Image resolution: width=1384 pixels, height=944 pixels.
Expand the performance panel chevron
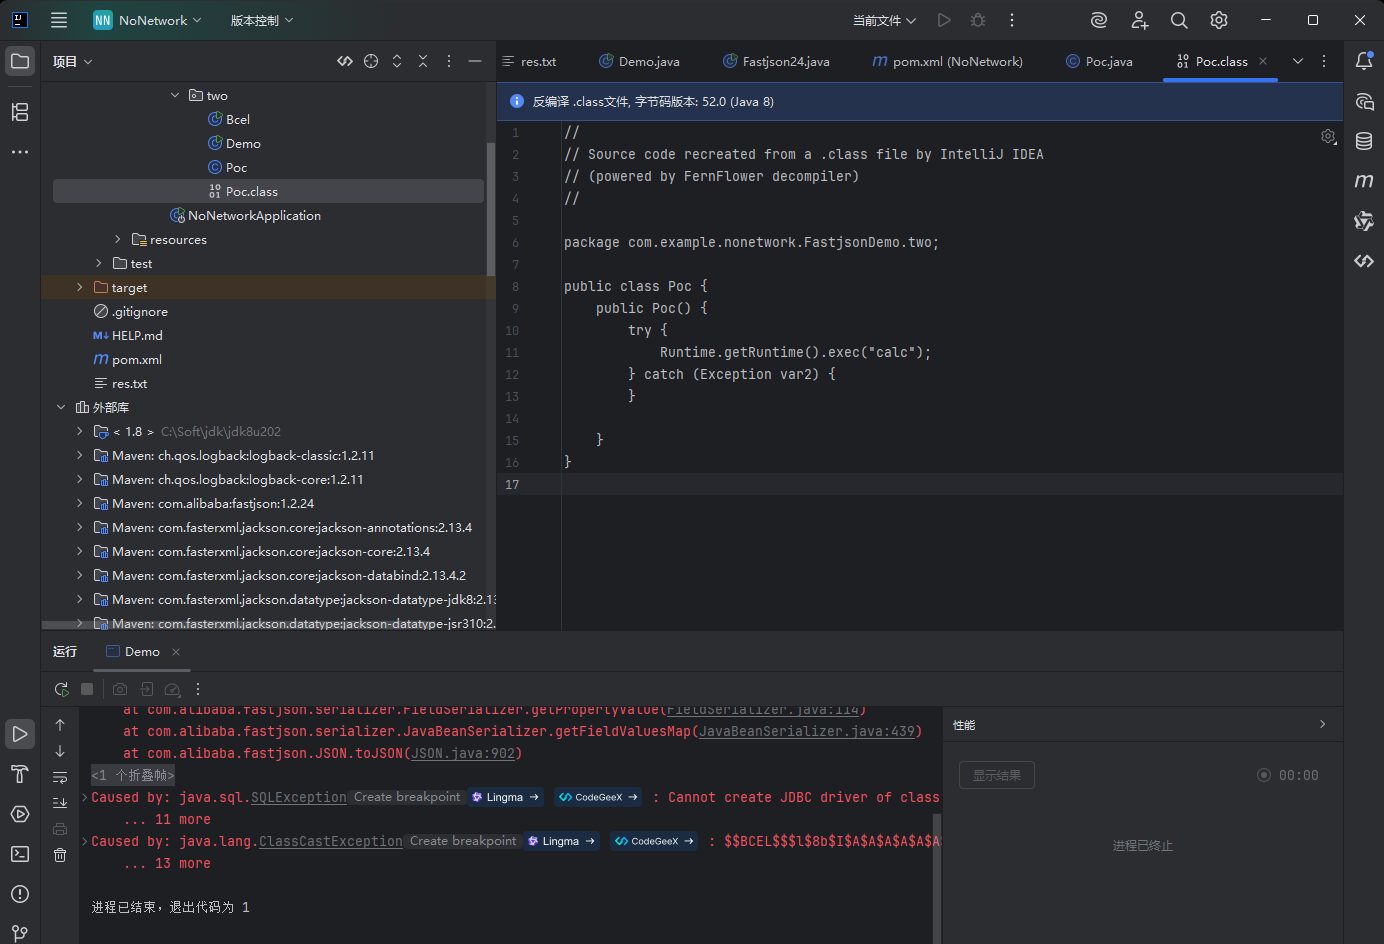tap(1322, 724)
